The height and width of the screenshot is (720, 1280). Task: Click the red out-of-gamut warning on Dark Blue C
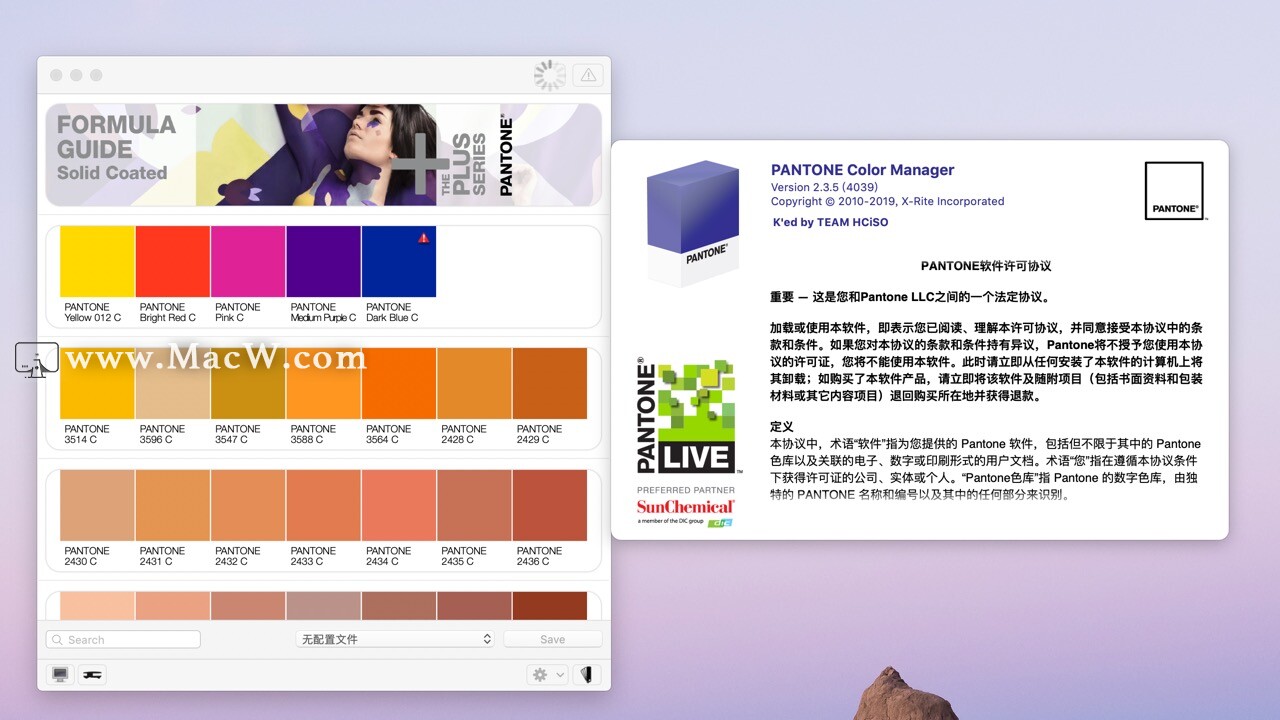424,238
